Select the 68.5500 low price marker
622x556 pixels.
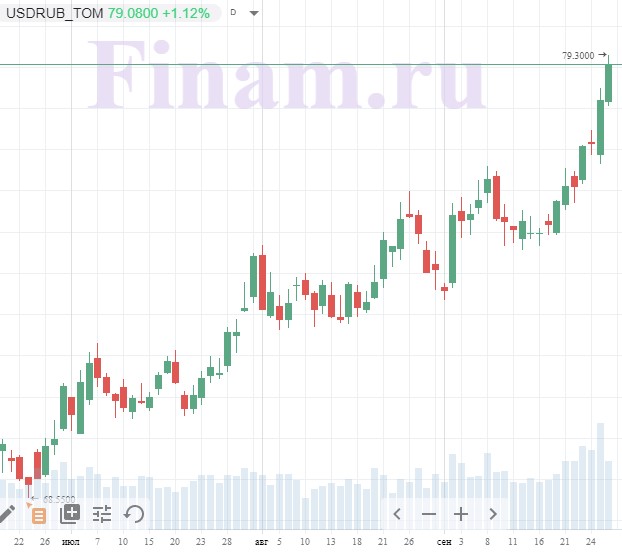(x=59, y=499)
